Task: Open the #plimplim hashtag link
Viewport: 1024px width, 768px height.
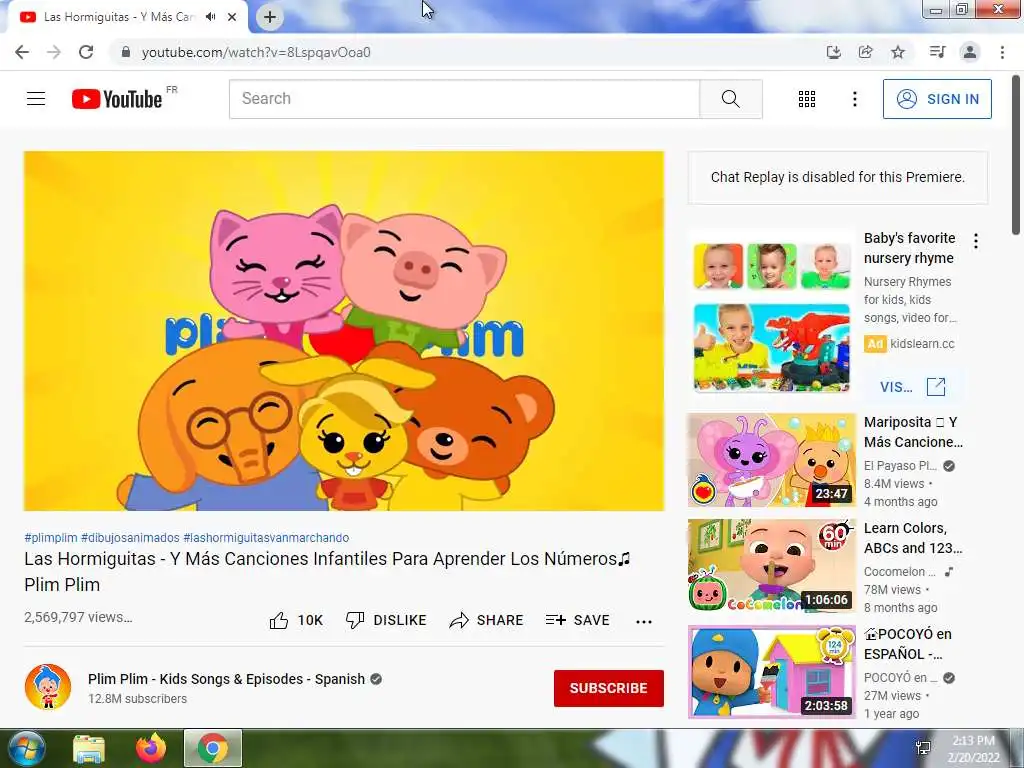Action: point(51,537)
